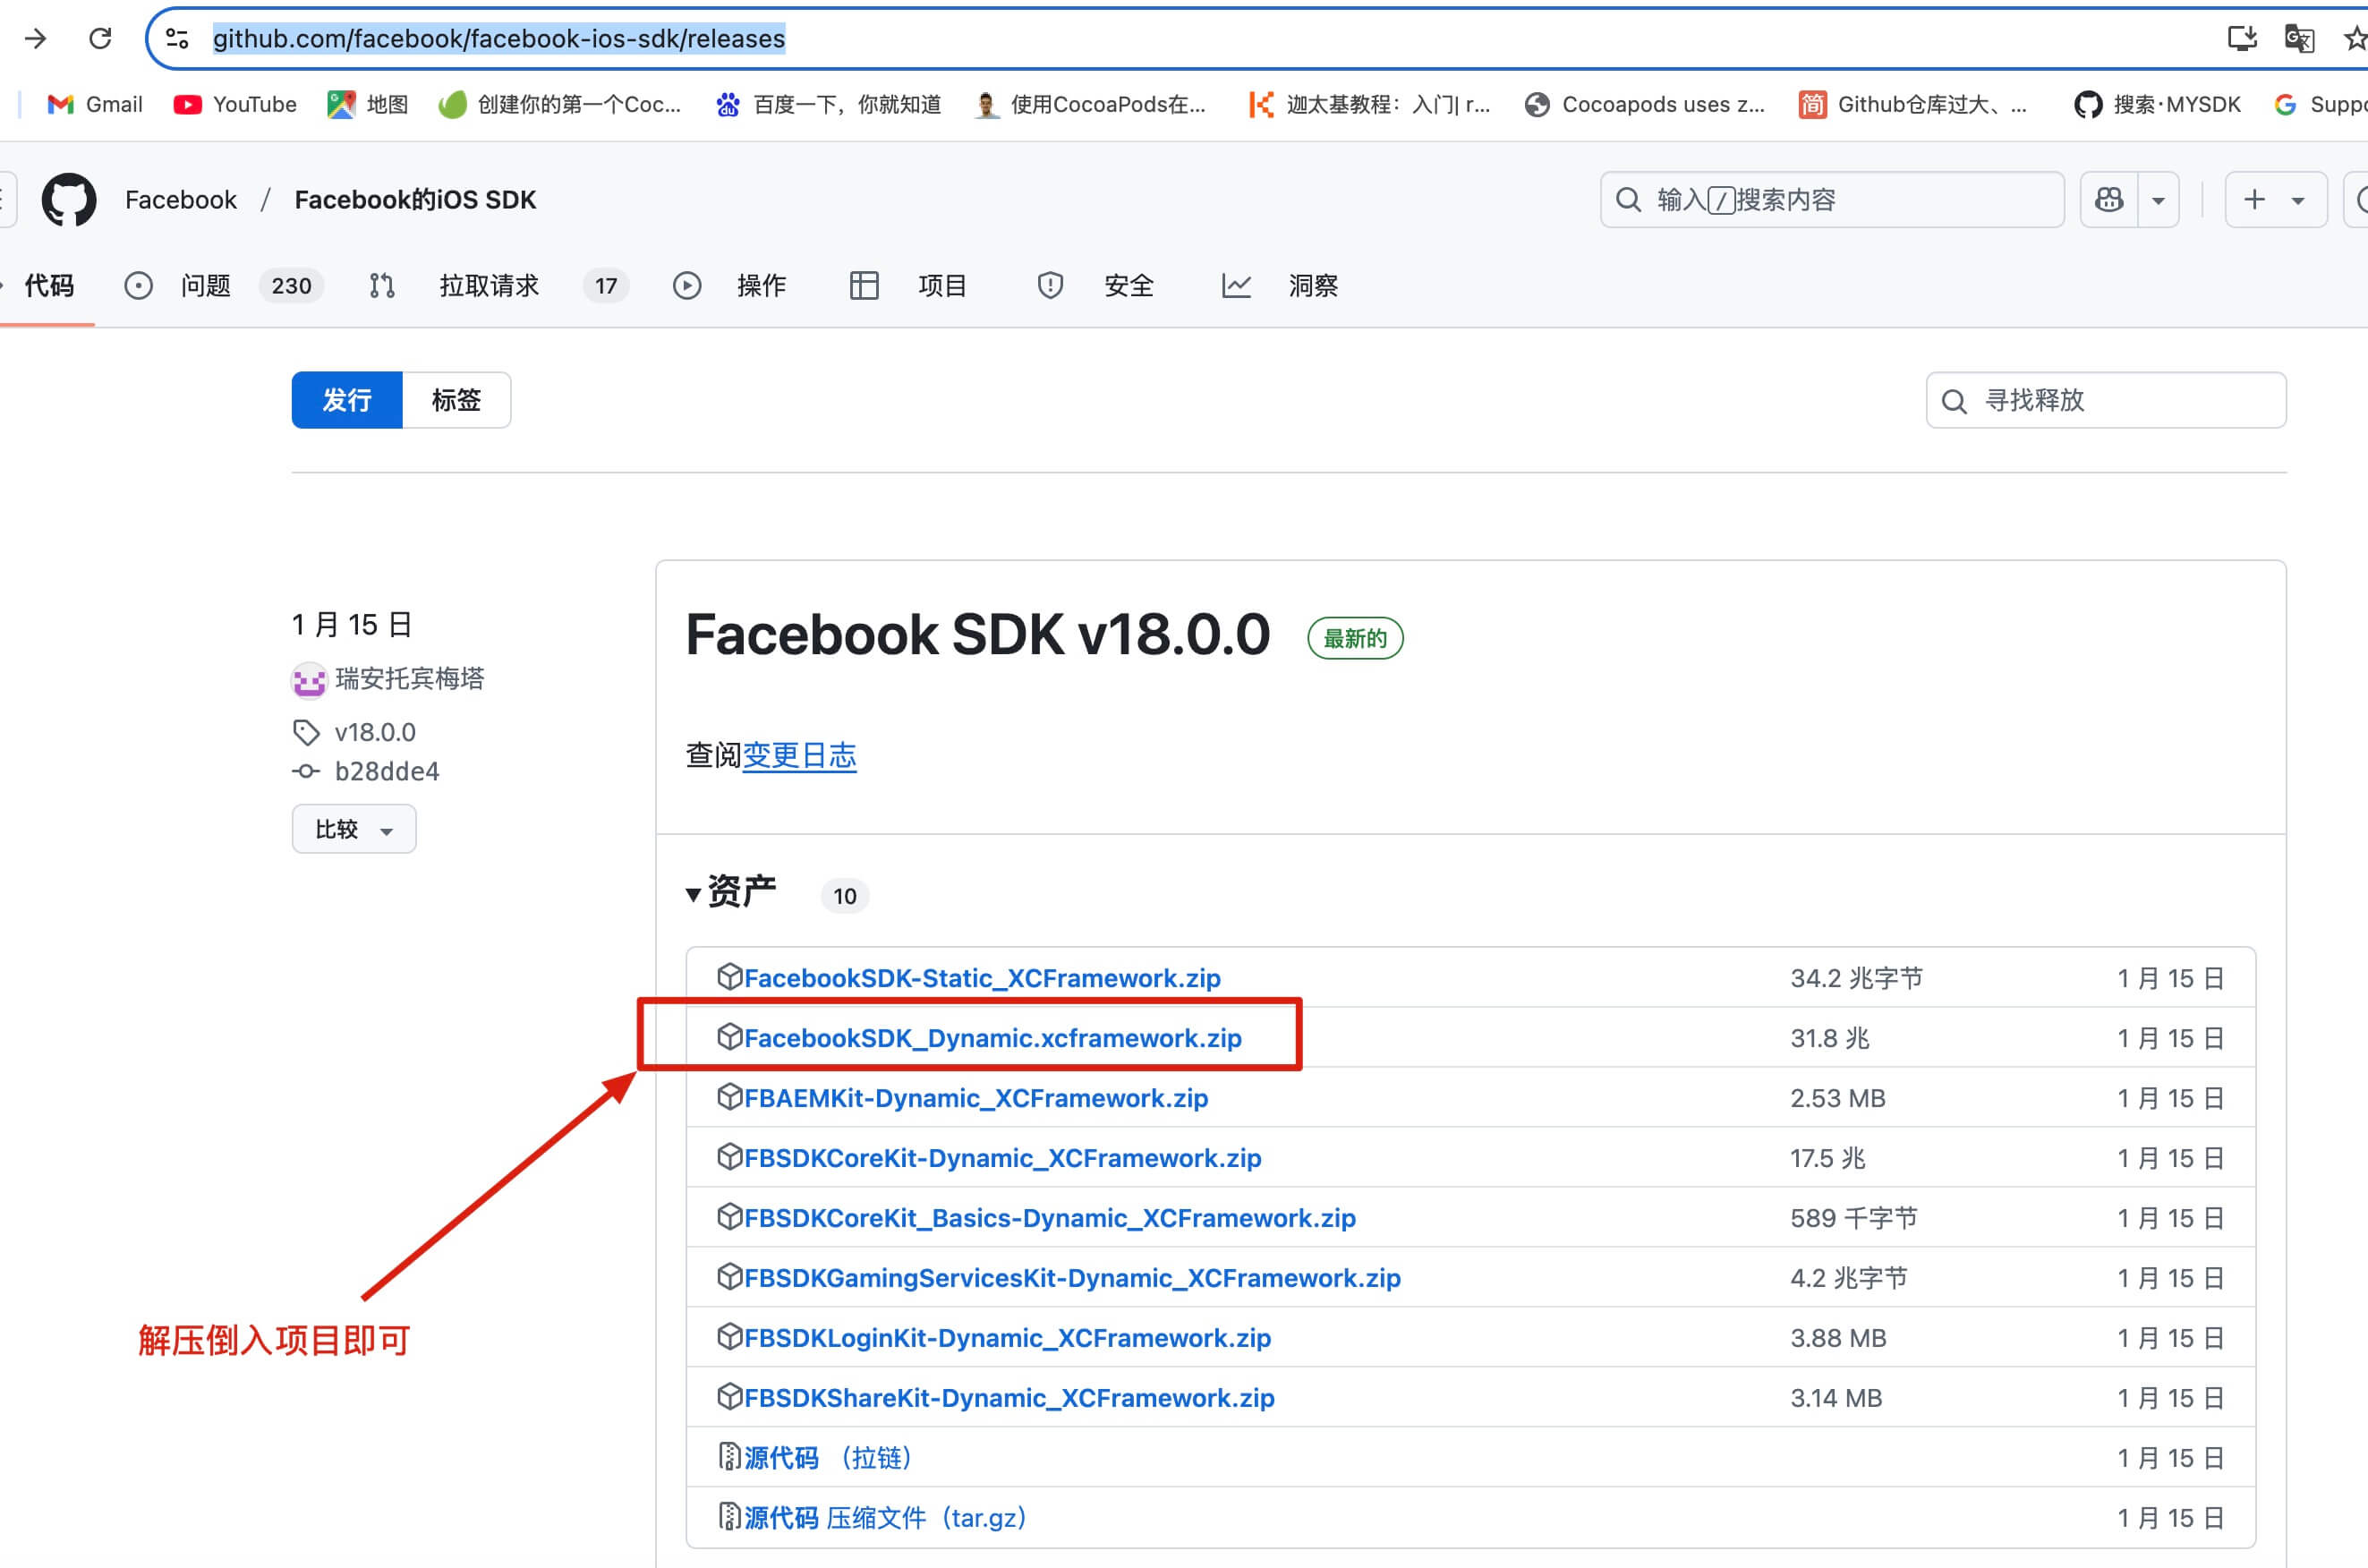Download FBSDKCoreKit_Basics-Dynamic_XCFramework.zip
2368x1568 pixels.
[x=1049, y=1218]
